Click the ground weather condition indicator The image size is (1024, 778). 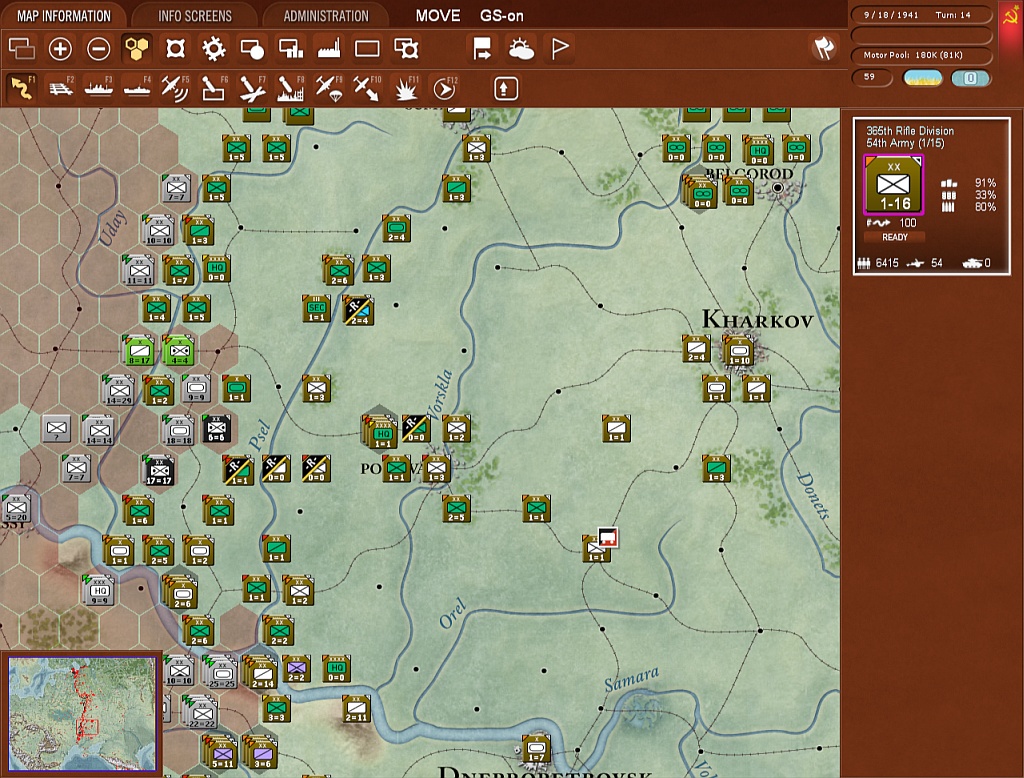(x=922, y=78)
